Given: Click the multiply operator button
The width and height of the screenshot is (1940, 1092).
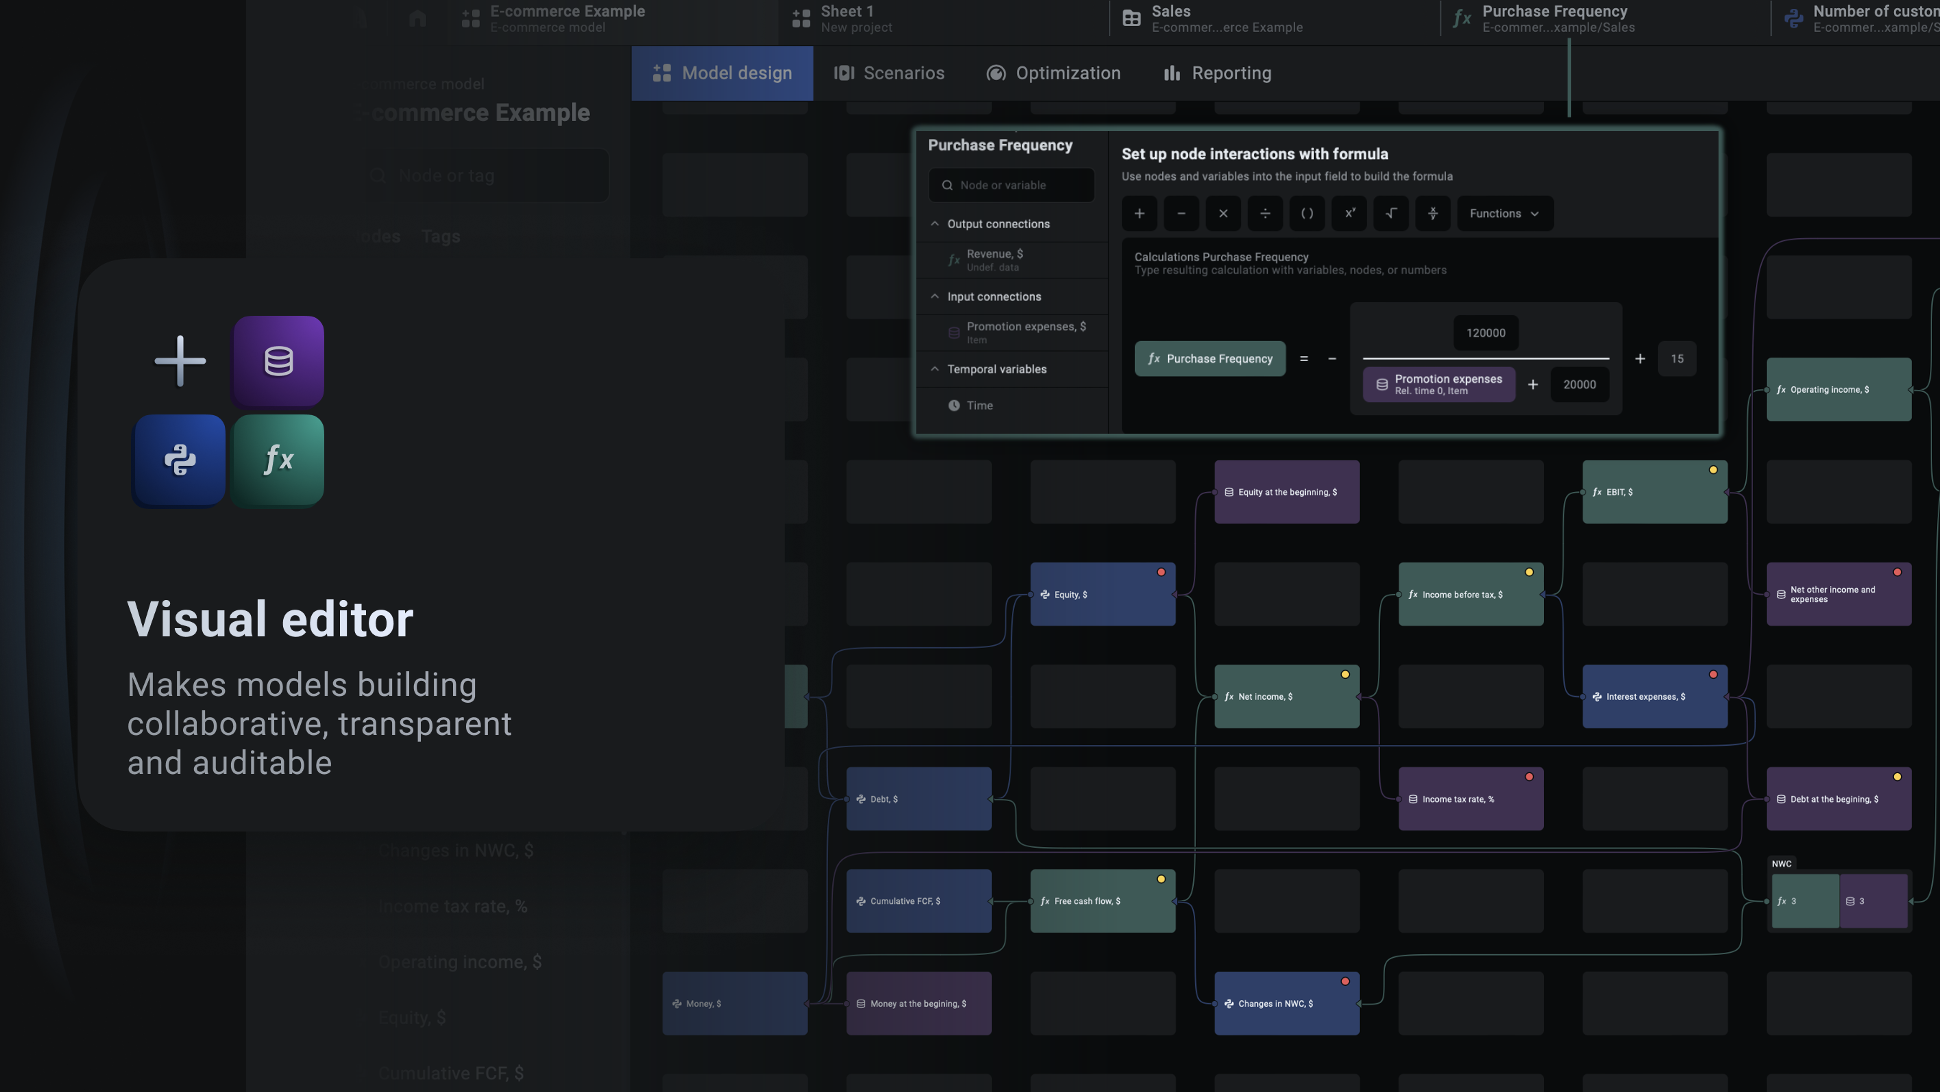Looking at the screenshot, I should coord(1223,214).
